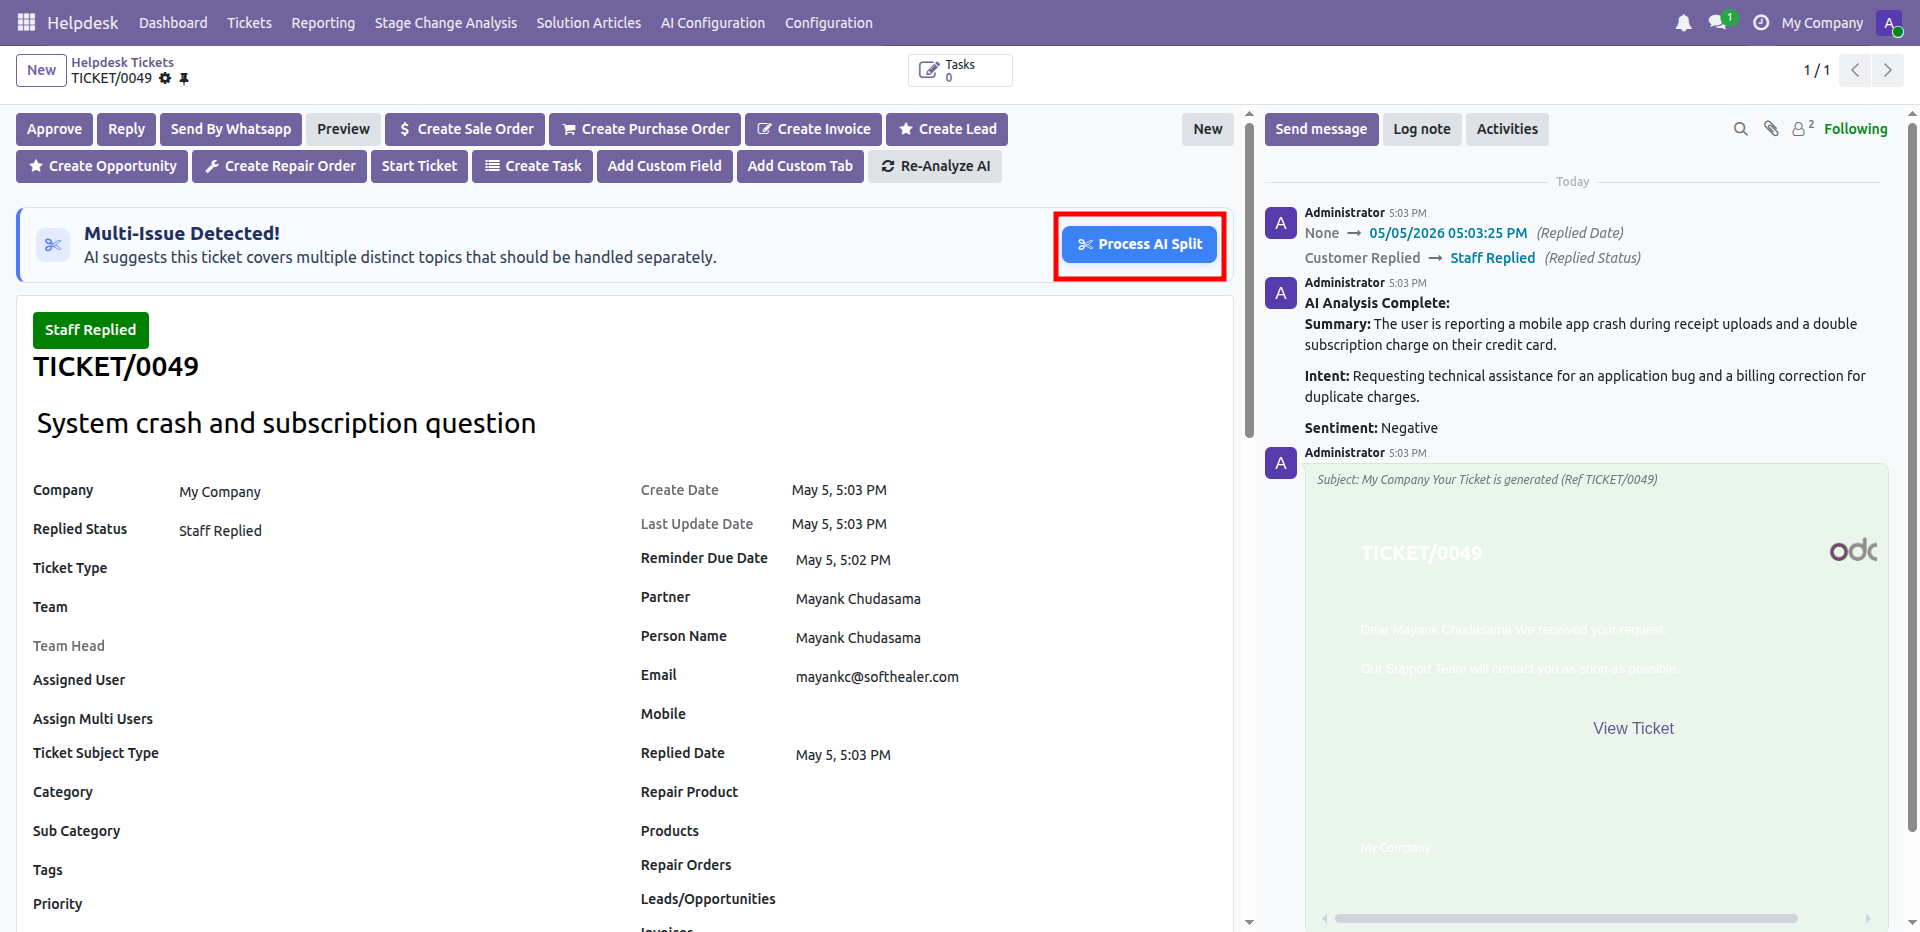Open Helpdesk Tickets breadcrumb link
The width and height of the screenshot is (1920, 932).
tap(122, 62)
